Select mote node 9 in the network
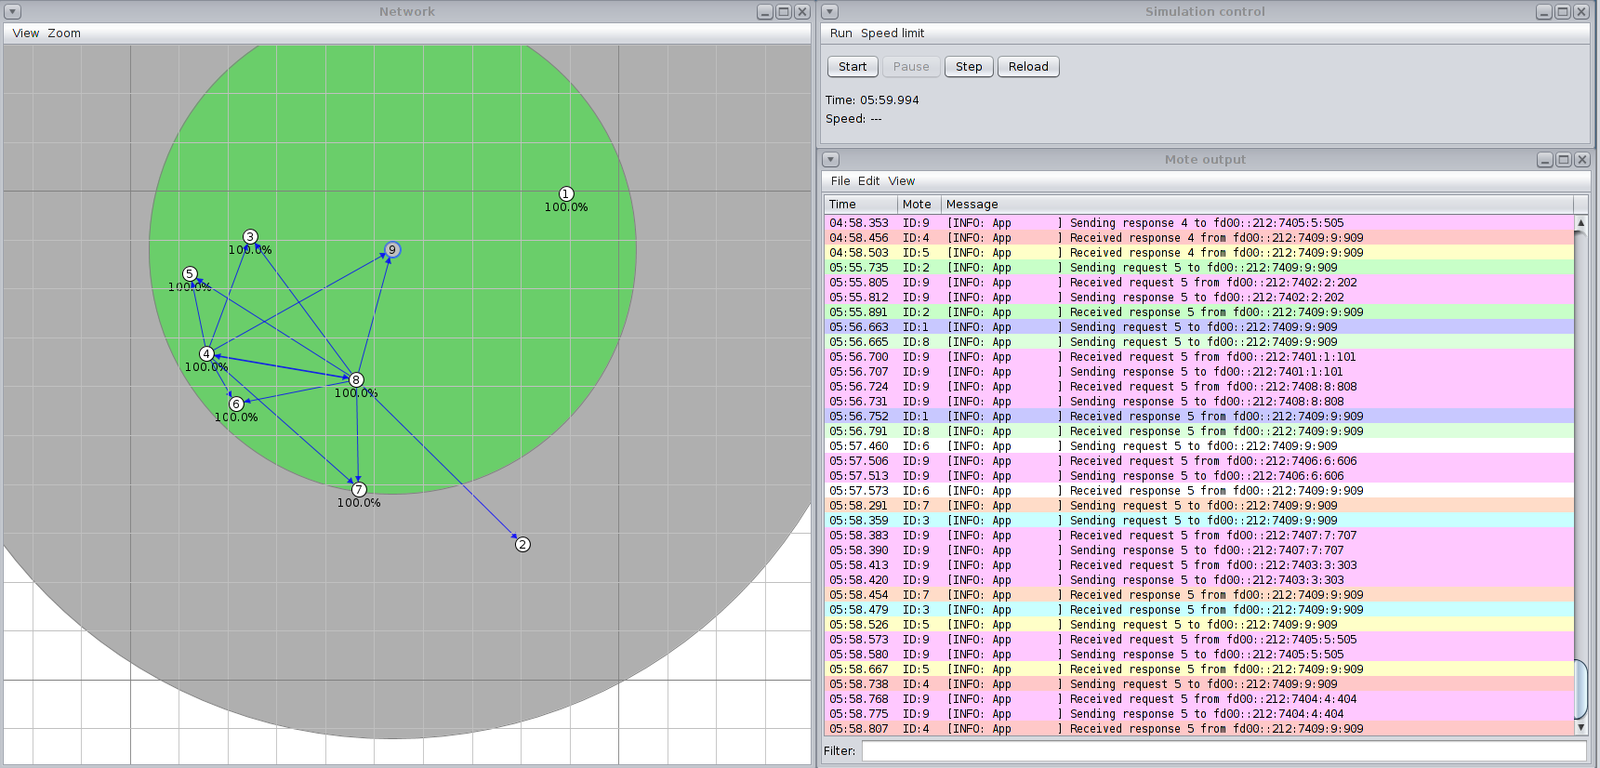The height and width of the screenshot is (768, 1600). [392, 250]
